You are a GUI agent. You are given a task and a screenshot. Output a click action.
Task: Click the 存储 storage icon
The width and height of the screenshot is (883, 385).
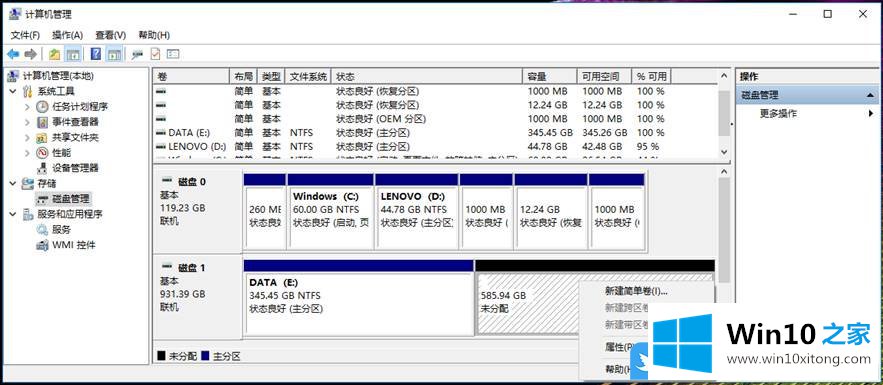[28, 183]
